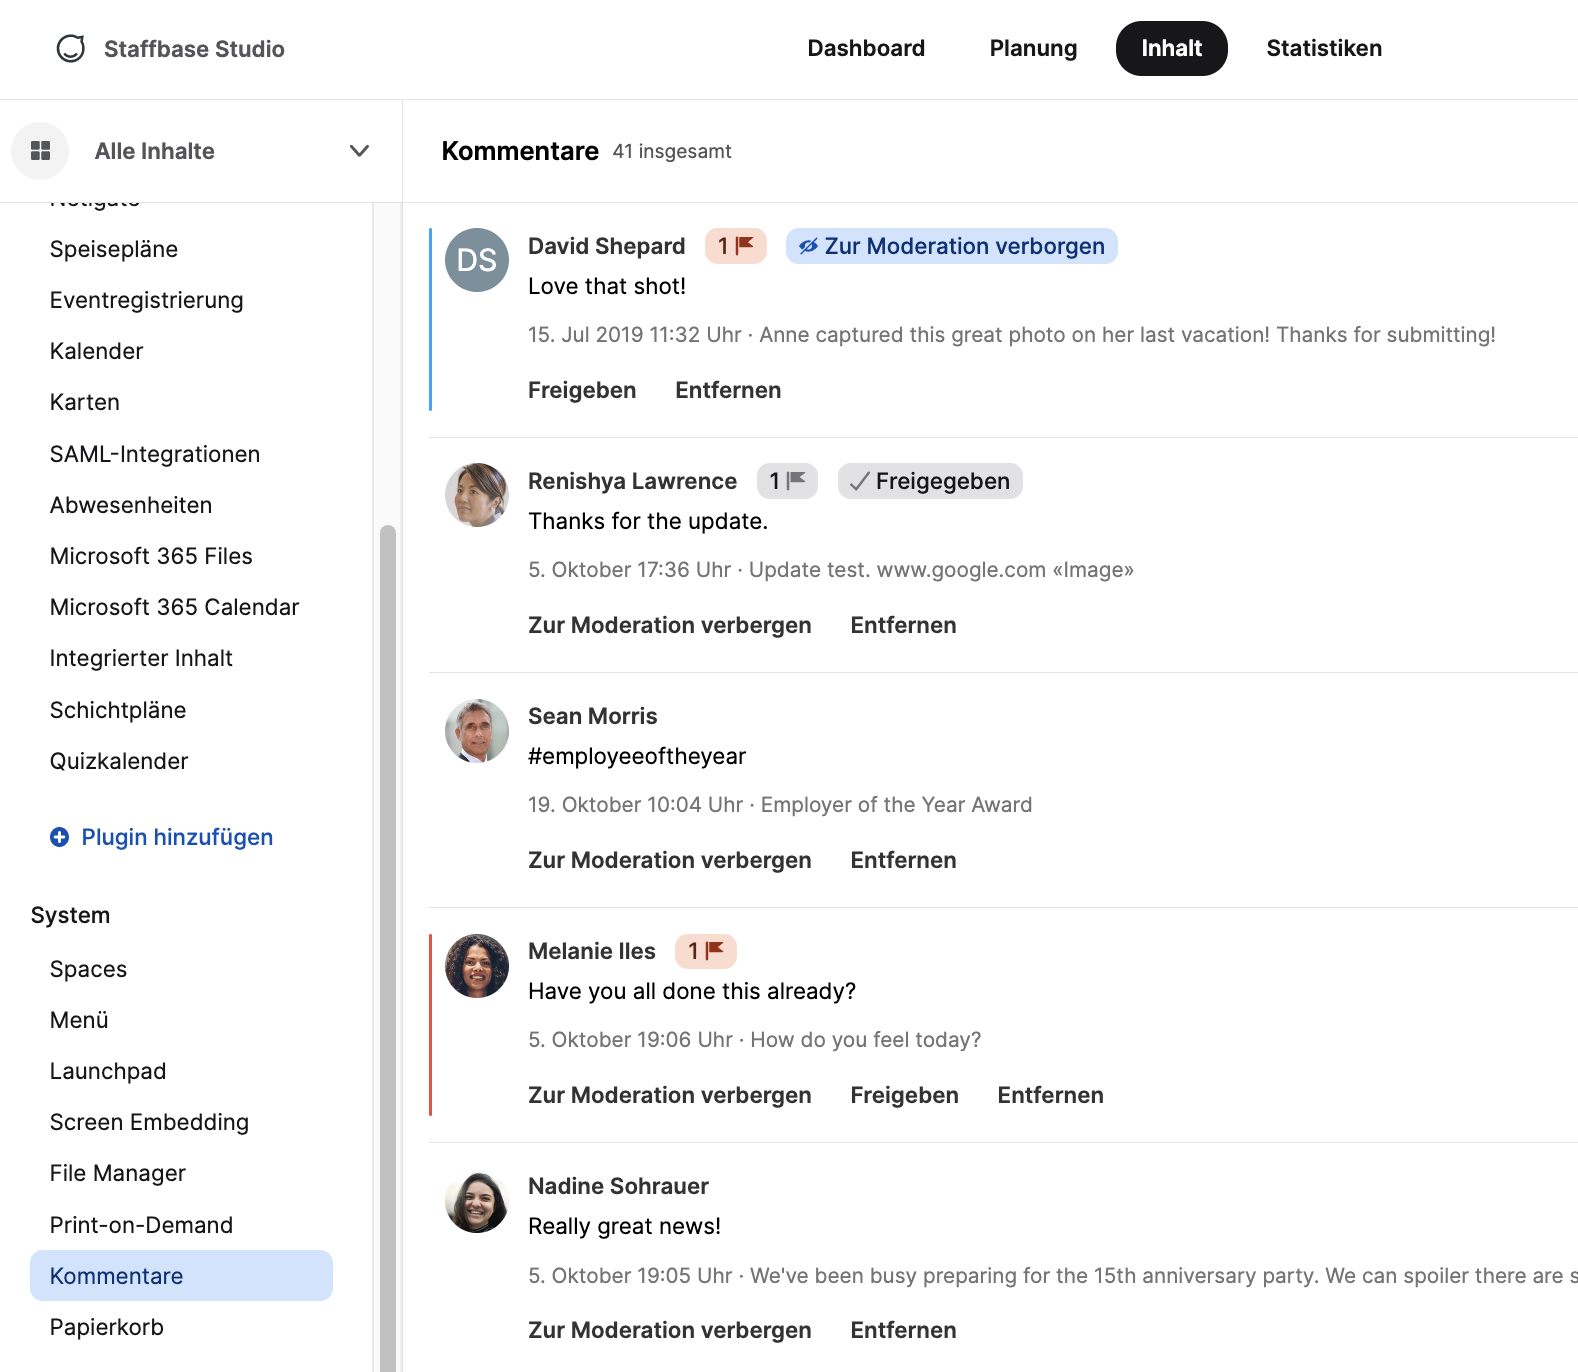The height and width of the screenshot is (1372, 1578).
Task: Open Papierkorb in the sidebar
Action: pos(107,1327)
